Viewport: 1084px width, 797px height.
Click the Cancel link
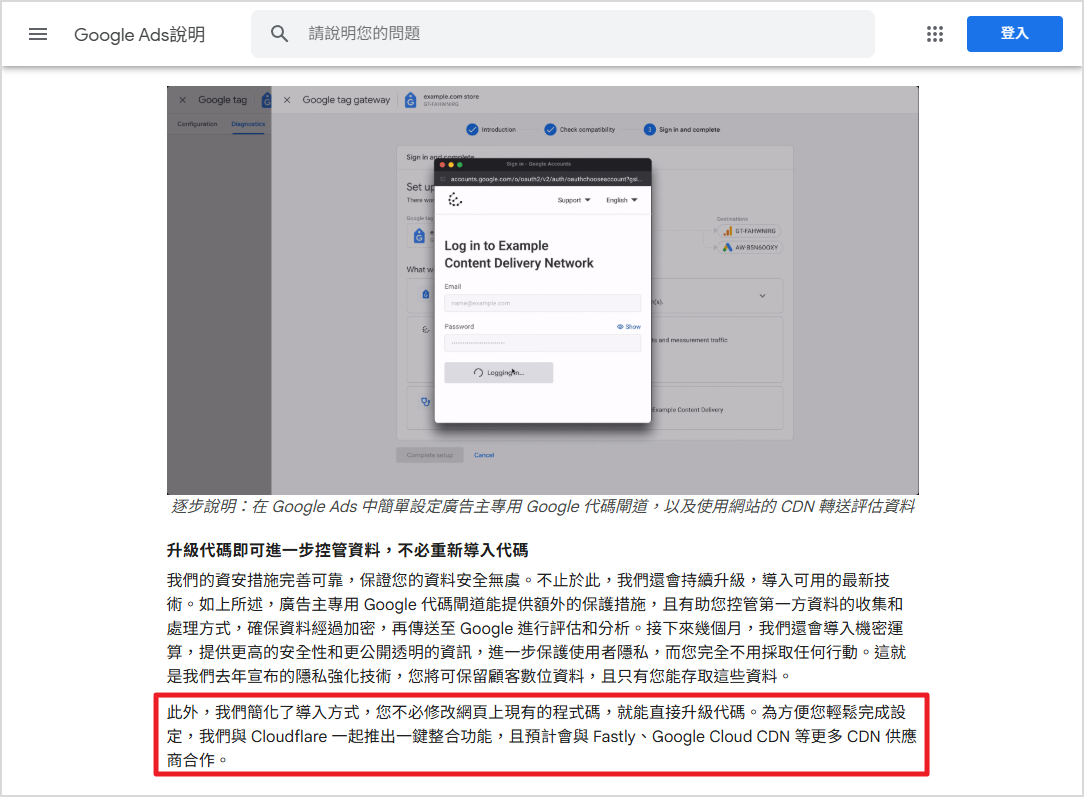pyautogui.click(x=484, y=455)
